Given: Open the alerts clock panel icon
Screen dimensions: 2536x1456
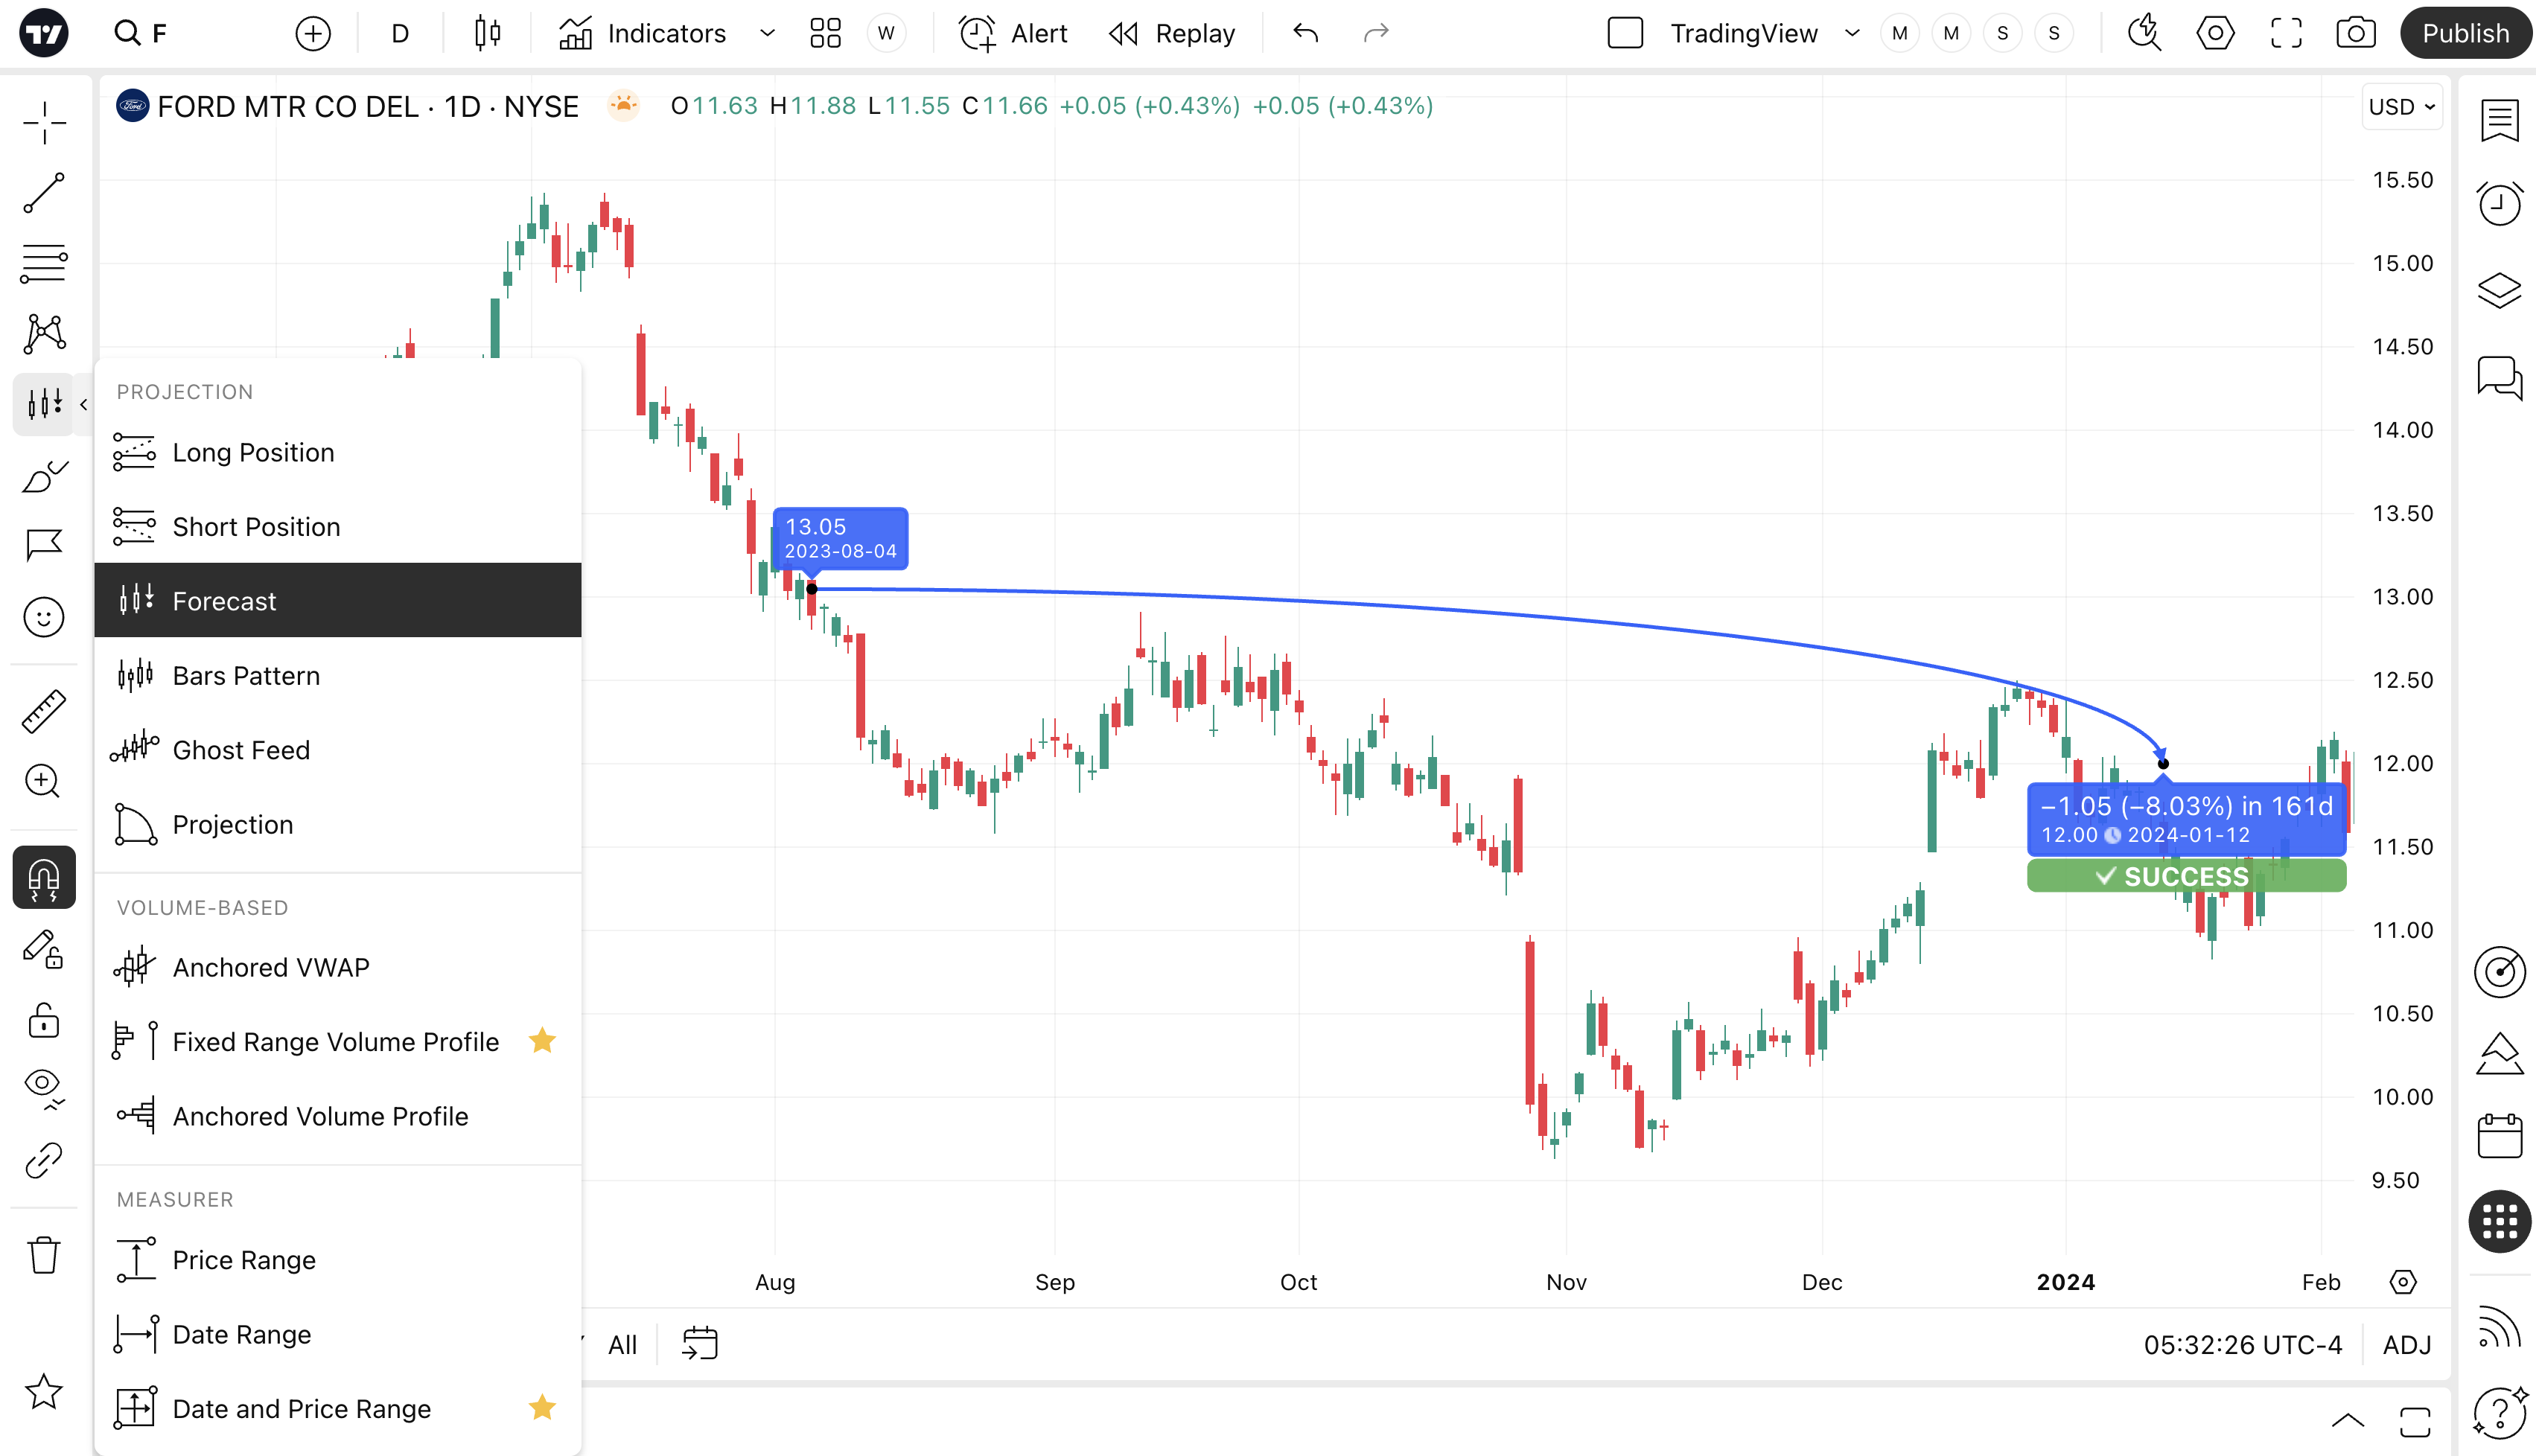Looking at the screenshot, I should pyautogui.click(x=2499, y=204).
